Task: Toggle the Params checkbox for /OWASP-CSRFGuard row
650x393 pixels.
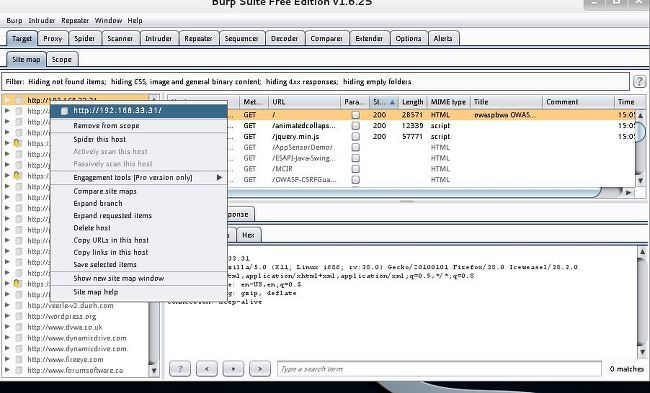Action: point(355,180)
